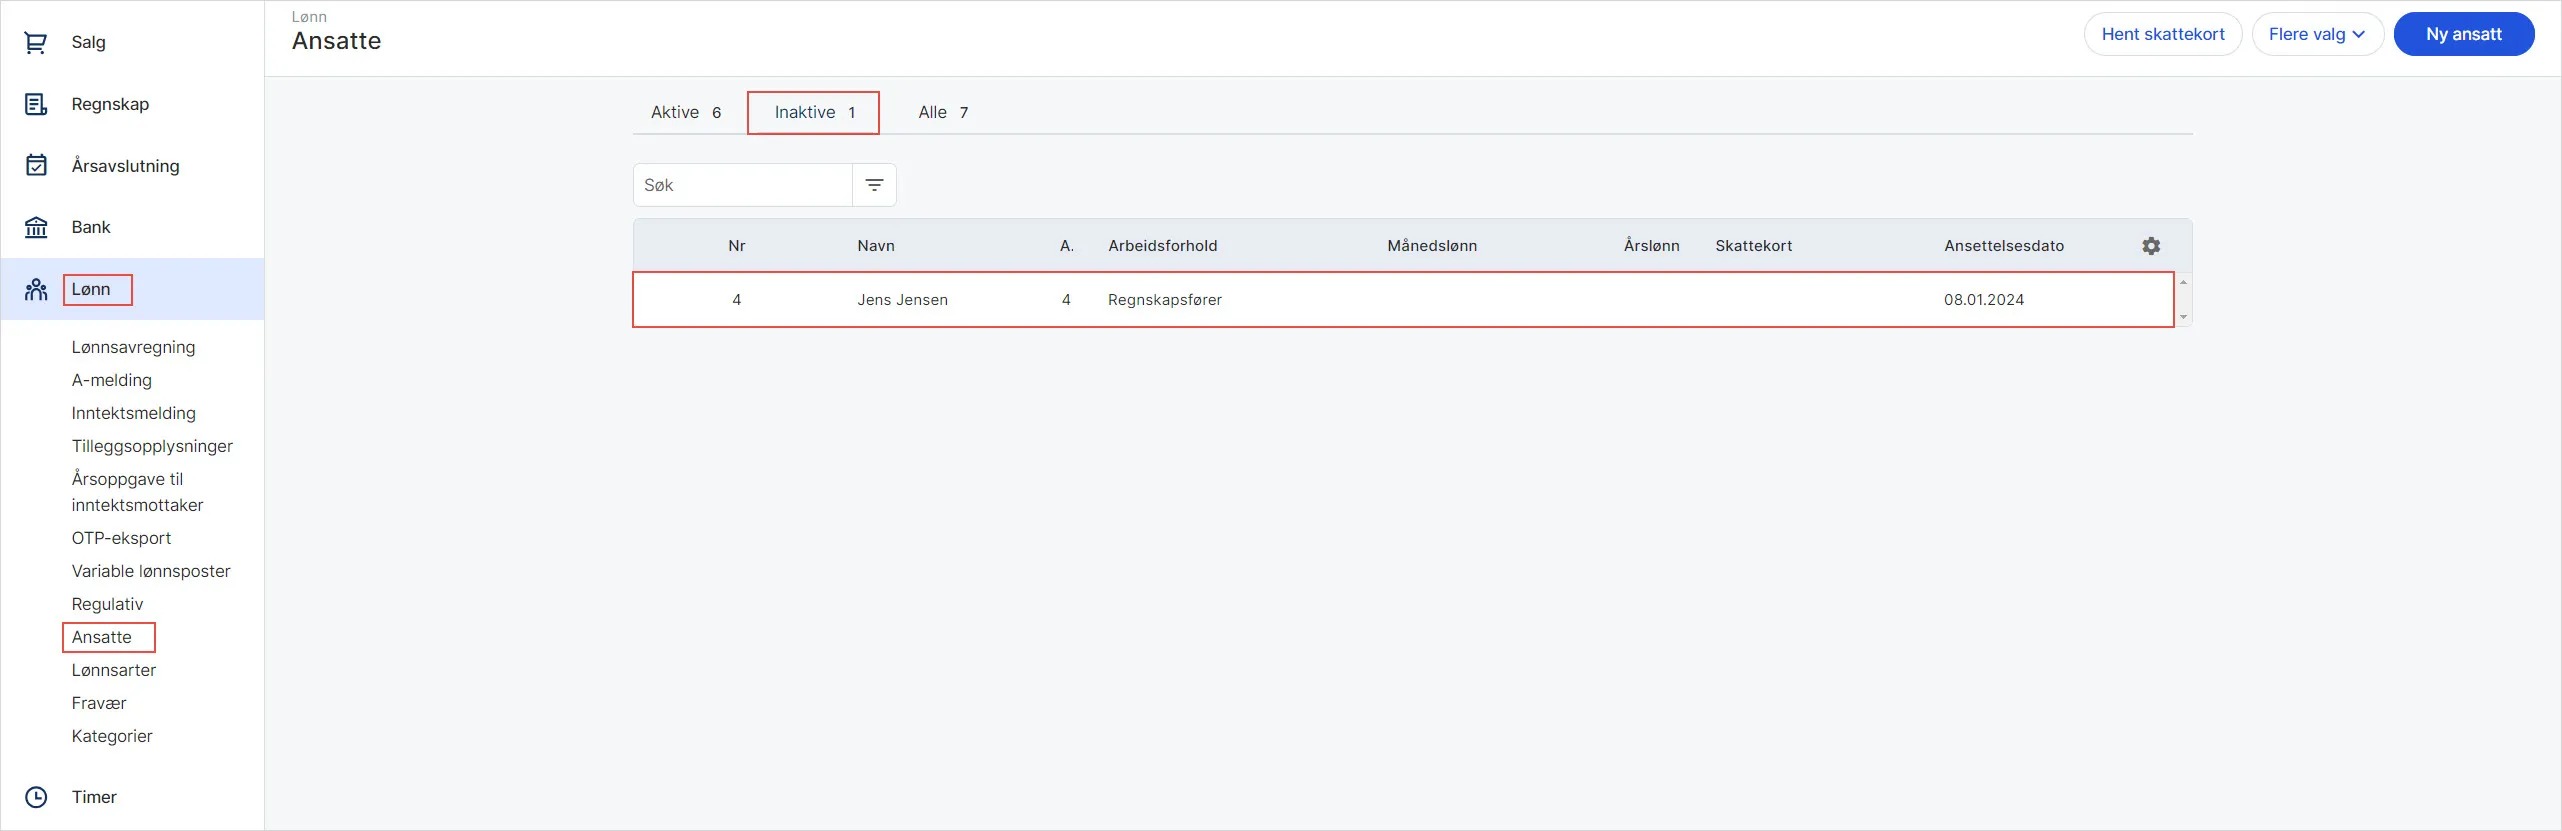
Task: Click the Regnskap ledger icon
Action: point(36,104)
